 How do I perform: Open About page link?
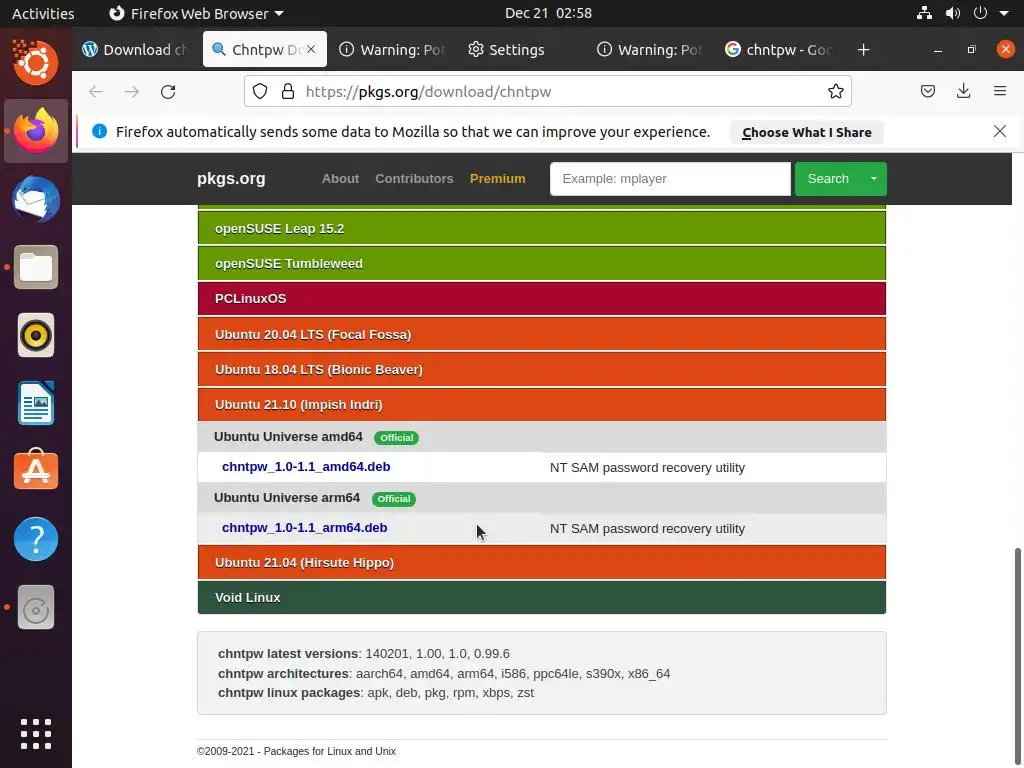coord(340,178)
